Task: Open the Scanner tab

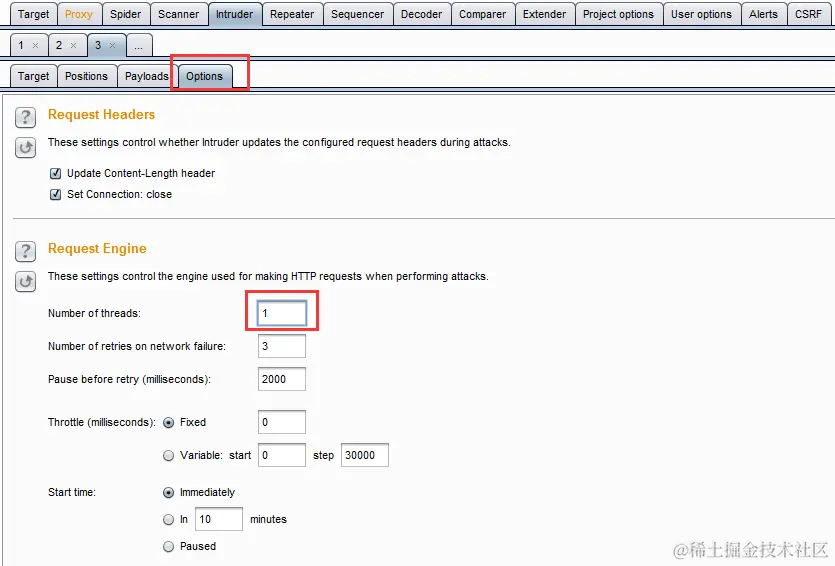Action: 178,14
